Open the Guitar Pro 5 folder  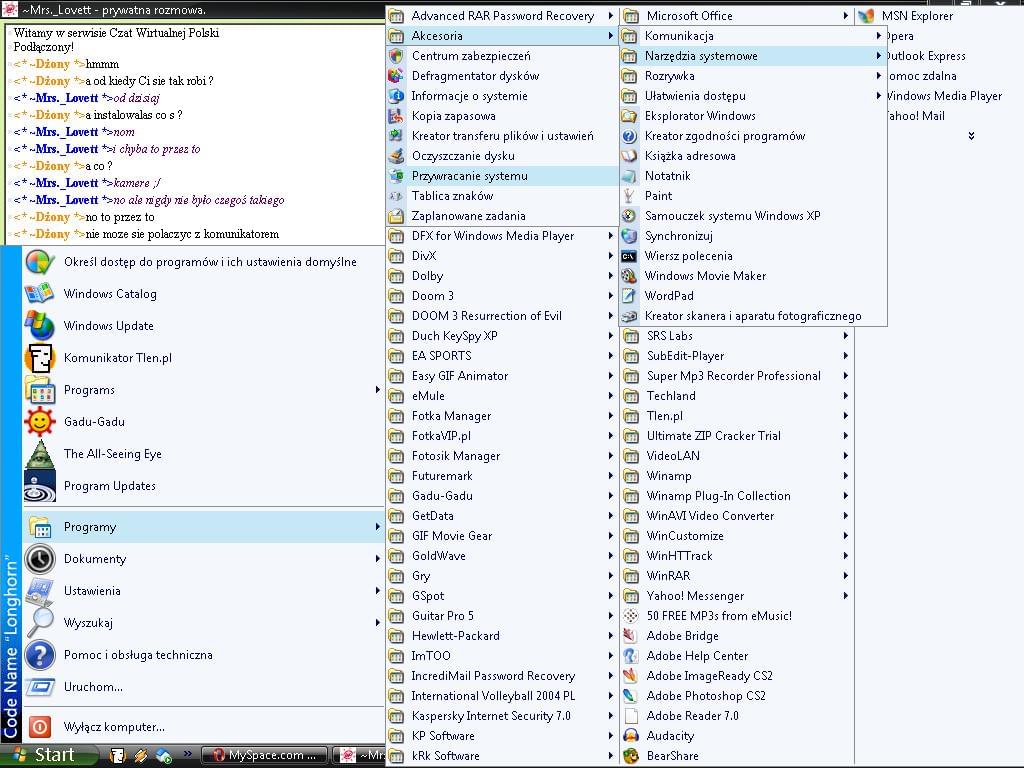pyautogui.click(x=502, y=616)
